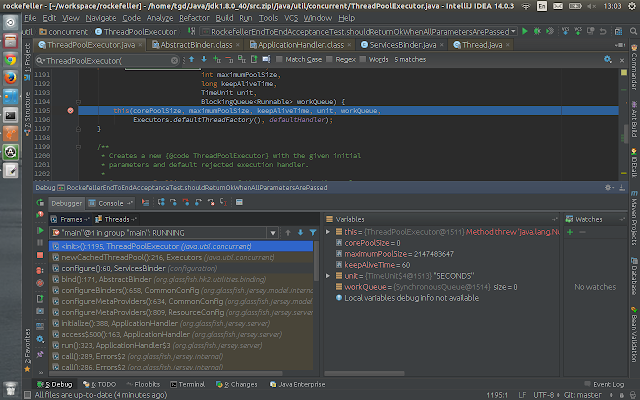Open Changes tool window button

(237, 384)
